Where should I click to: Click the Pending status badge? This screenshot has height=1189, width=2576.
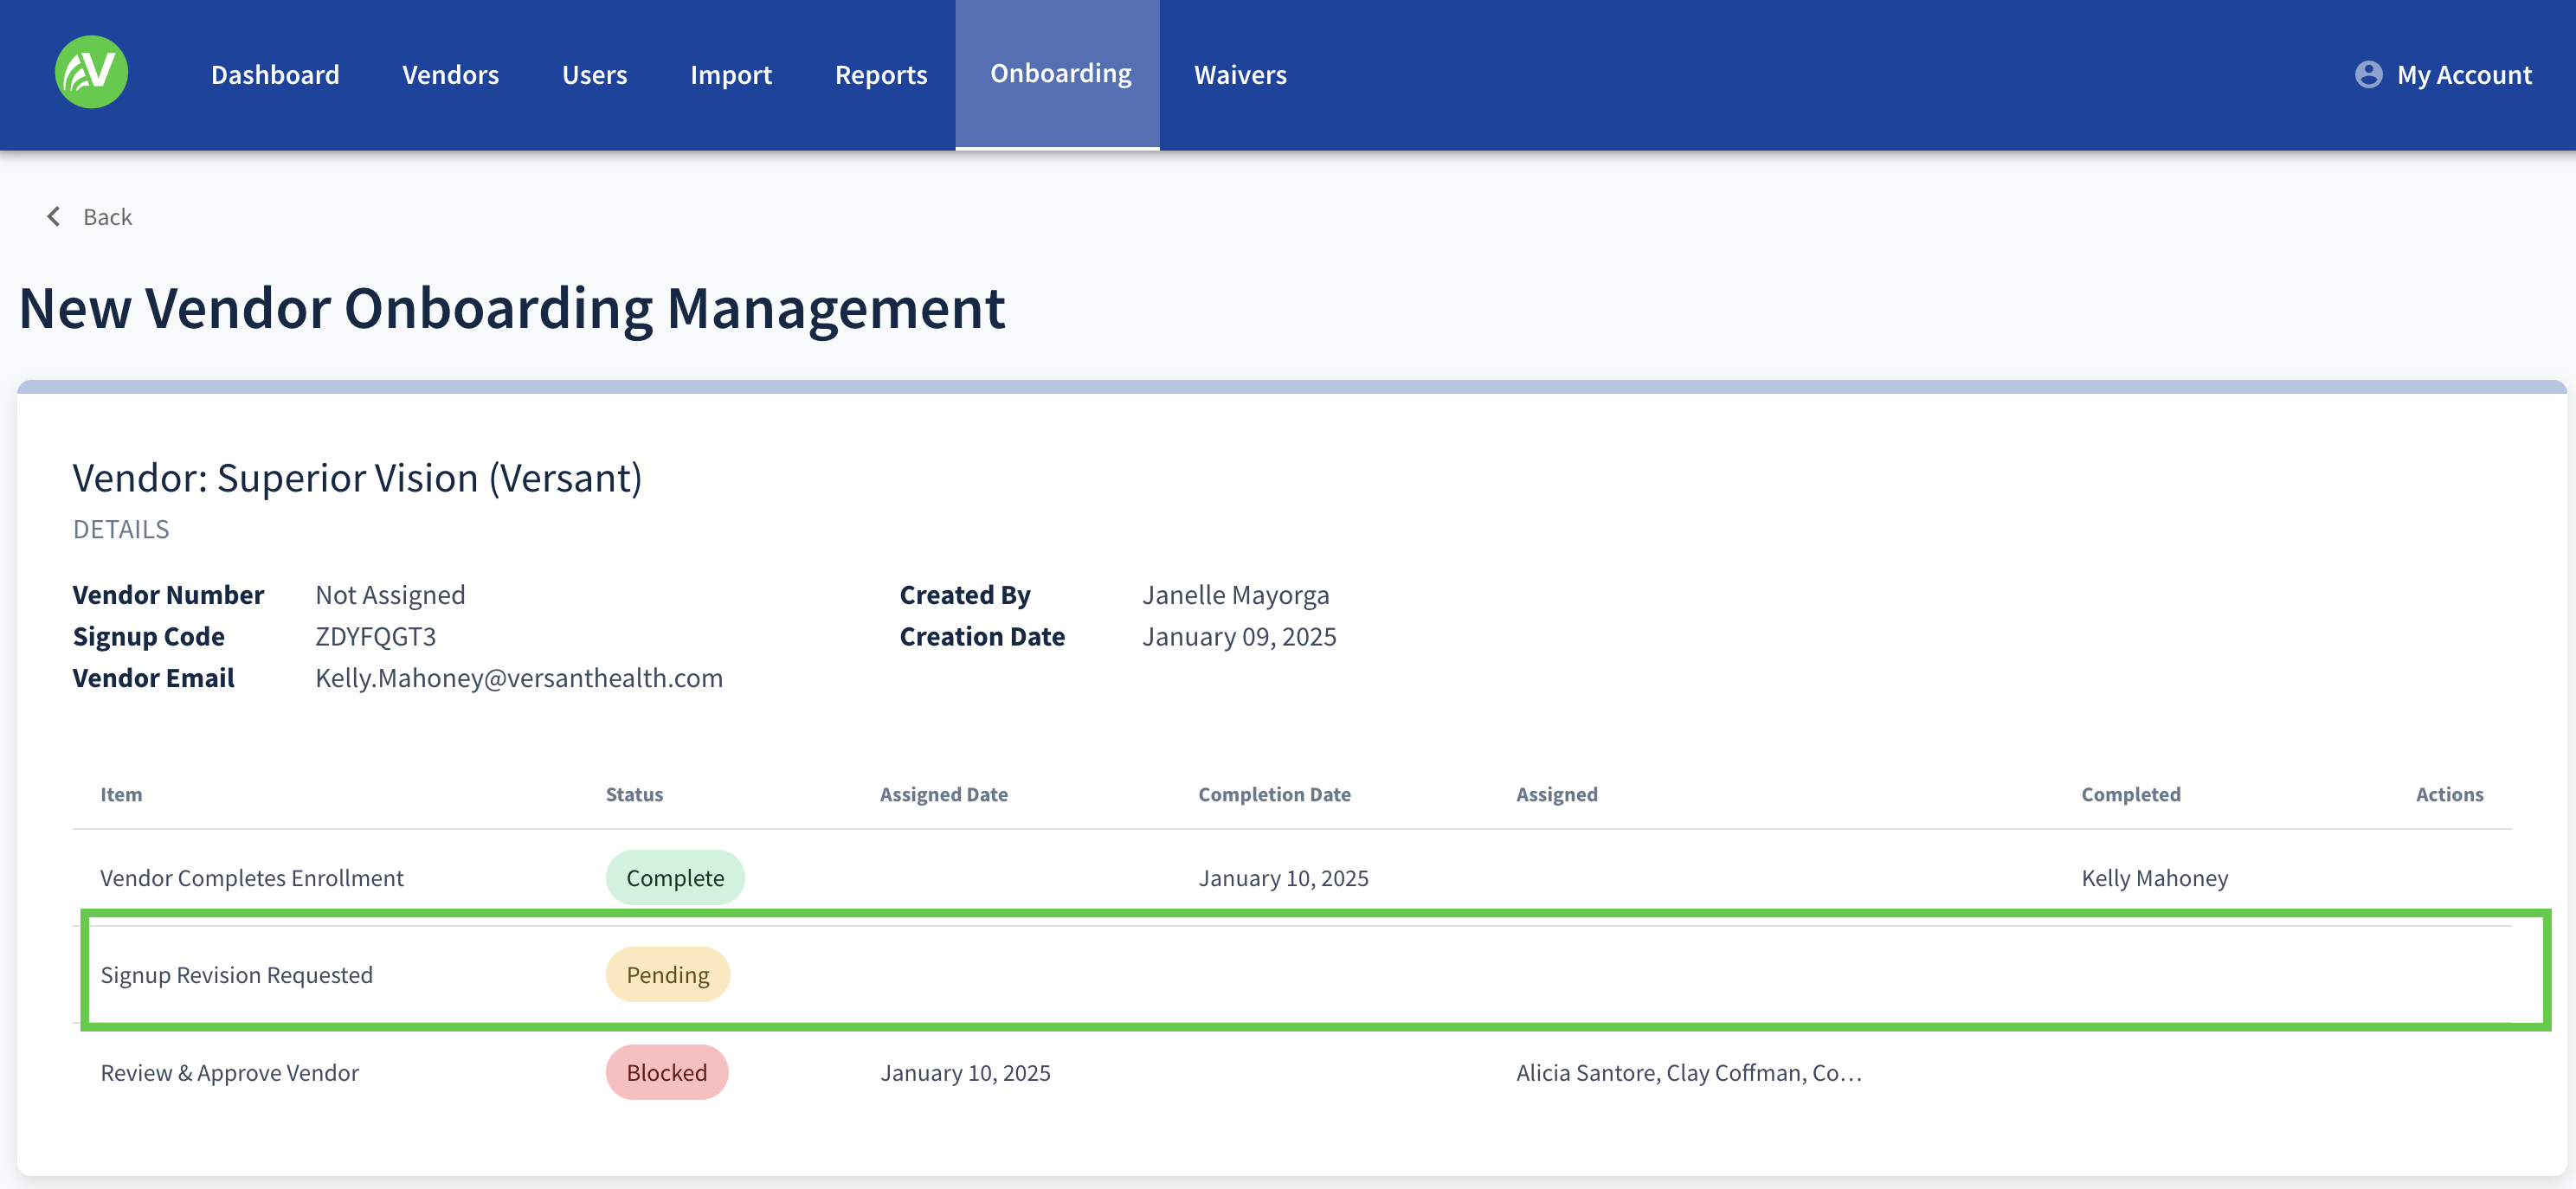(x=667, y=974)
